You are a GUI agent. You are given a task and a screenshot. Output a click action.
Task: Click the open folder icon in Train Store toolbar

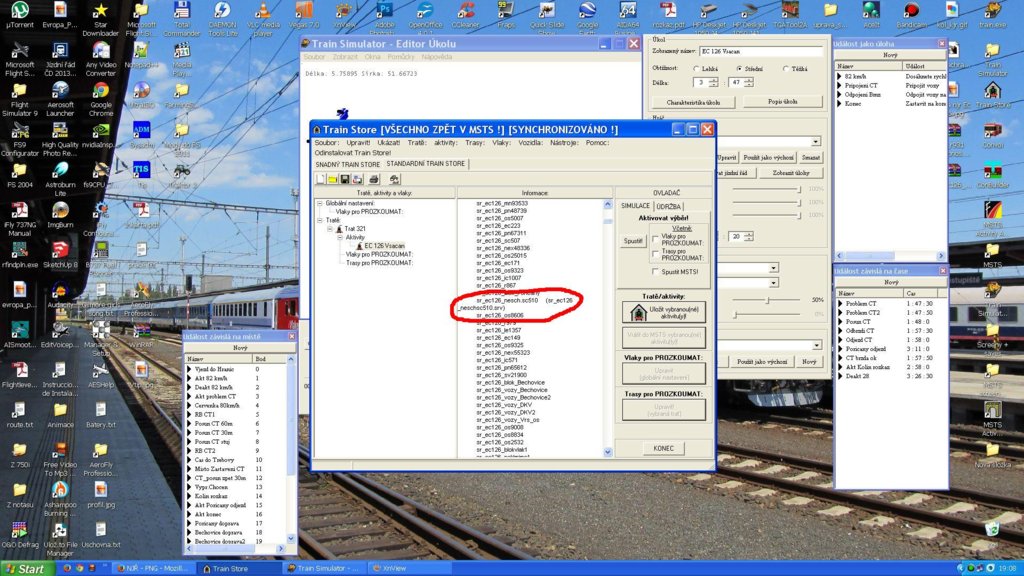(332, 179)
